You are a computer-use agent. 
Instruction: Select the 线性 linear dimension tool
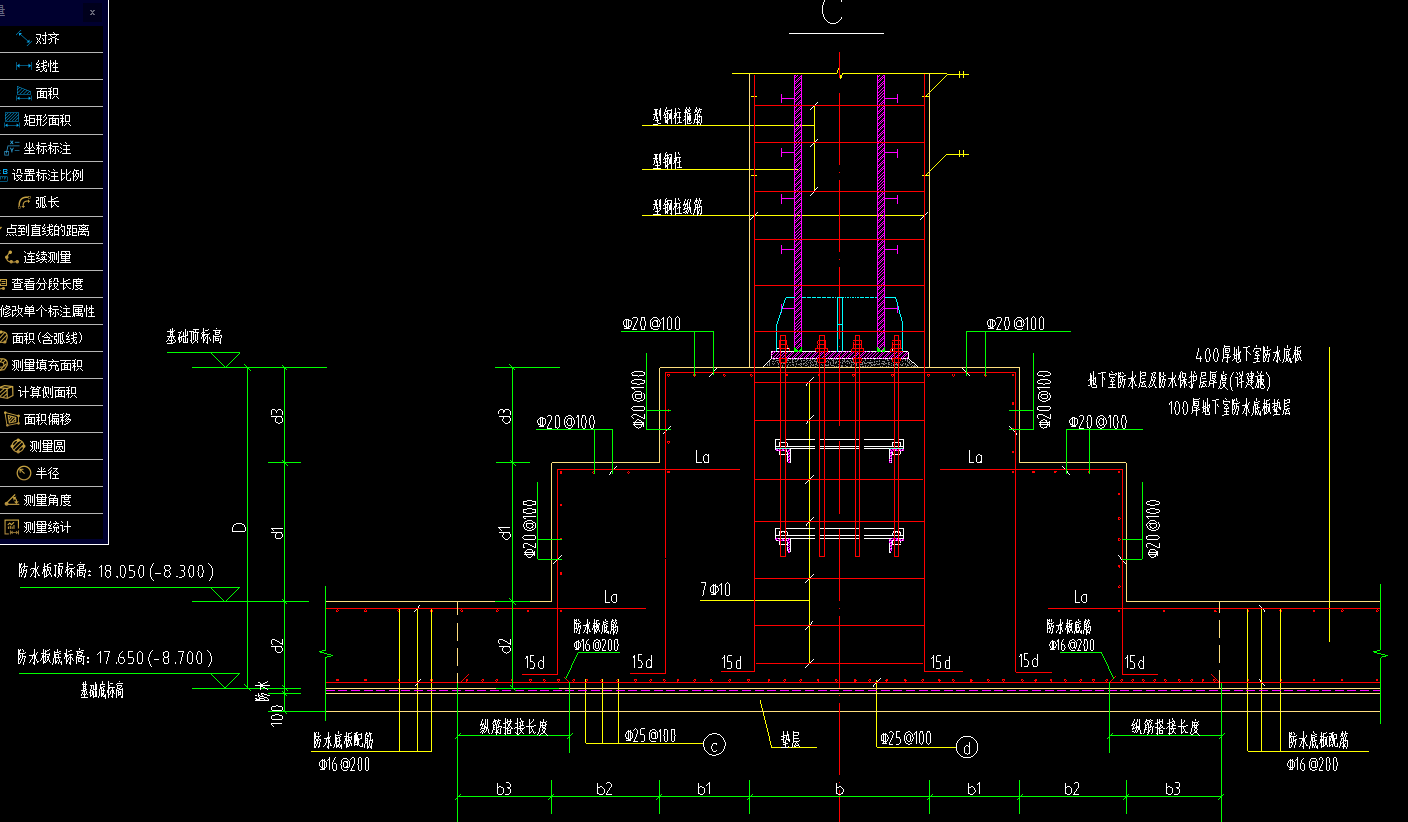click(47, 66)
